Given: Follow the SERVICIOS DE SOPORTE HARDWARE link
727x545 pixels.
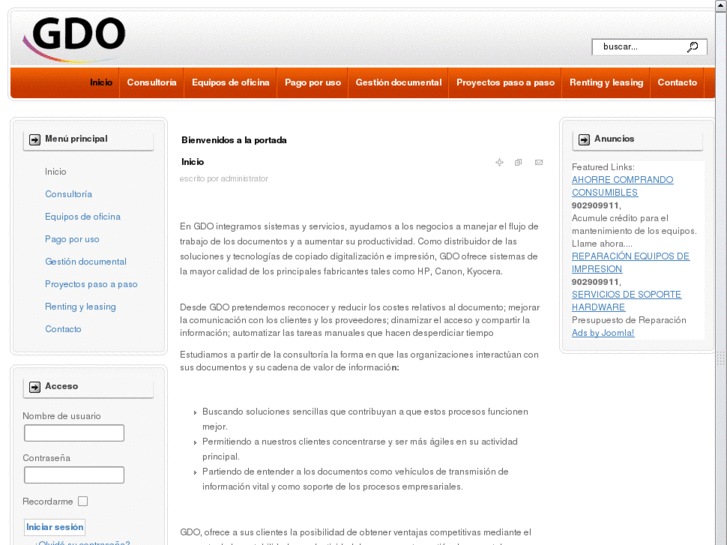Looking at the screenshot, I should [x=626, y=301].
